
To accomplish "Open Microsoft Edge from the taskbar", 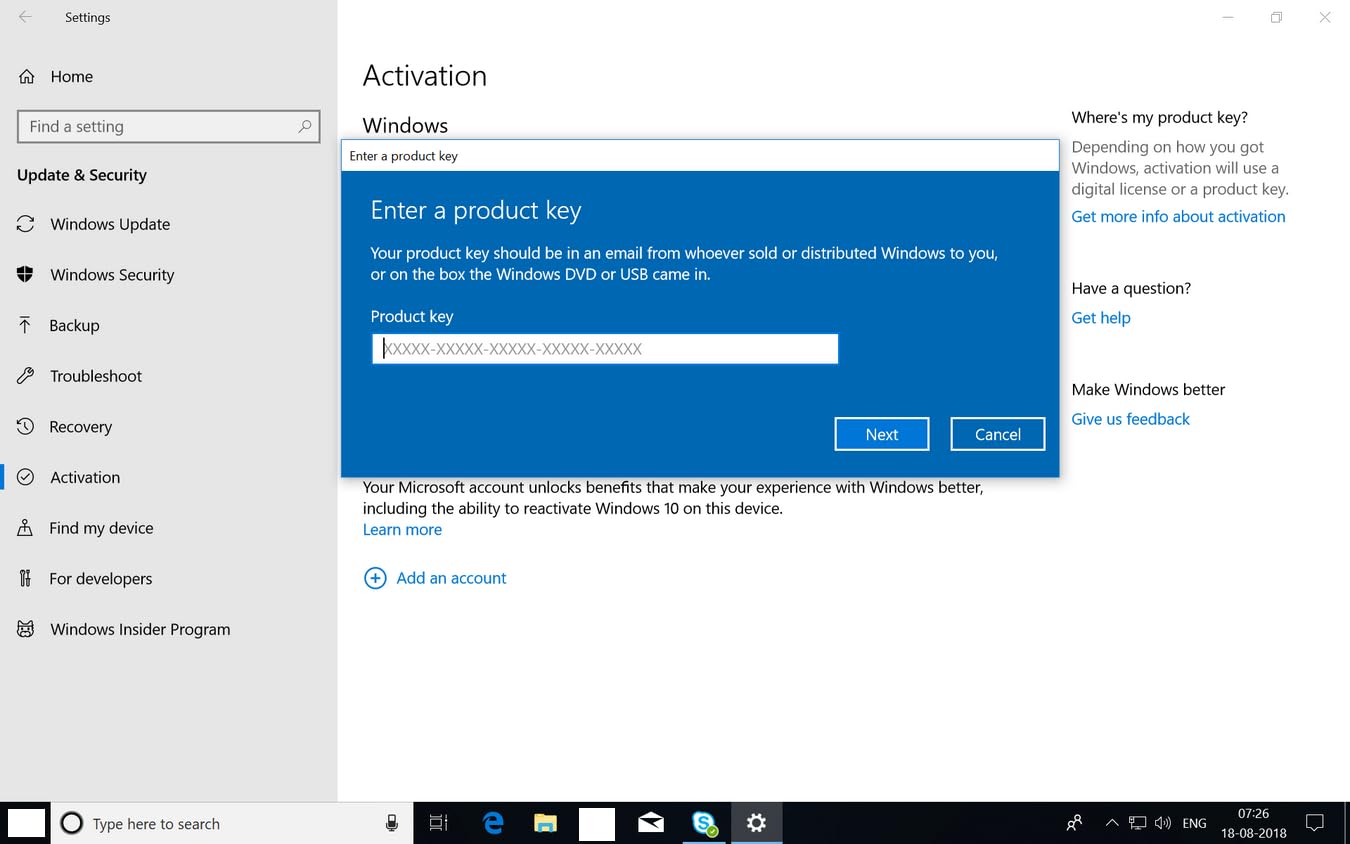I will coord(493,823).
